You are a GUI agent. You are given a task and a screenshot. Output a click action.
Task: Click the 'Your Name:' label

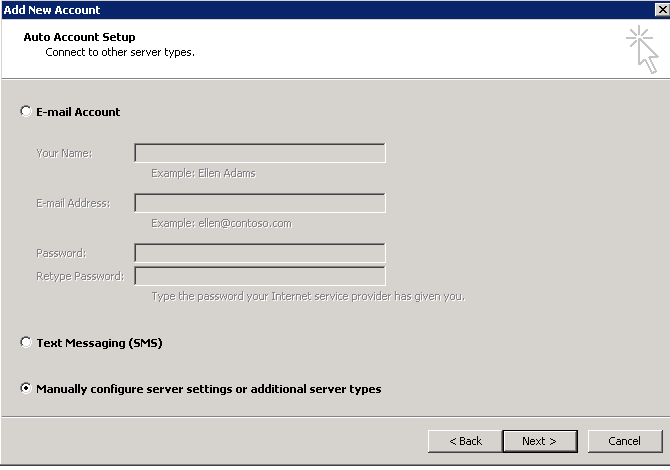click(x=64, y=153)
